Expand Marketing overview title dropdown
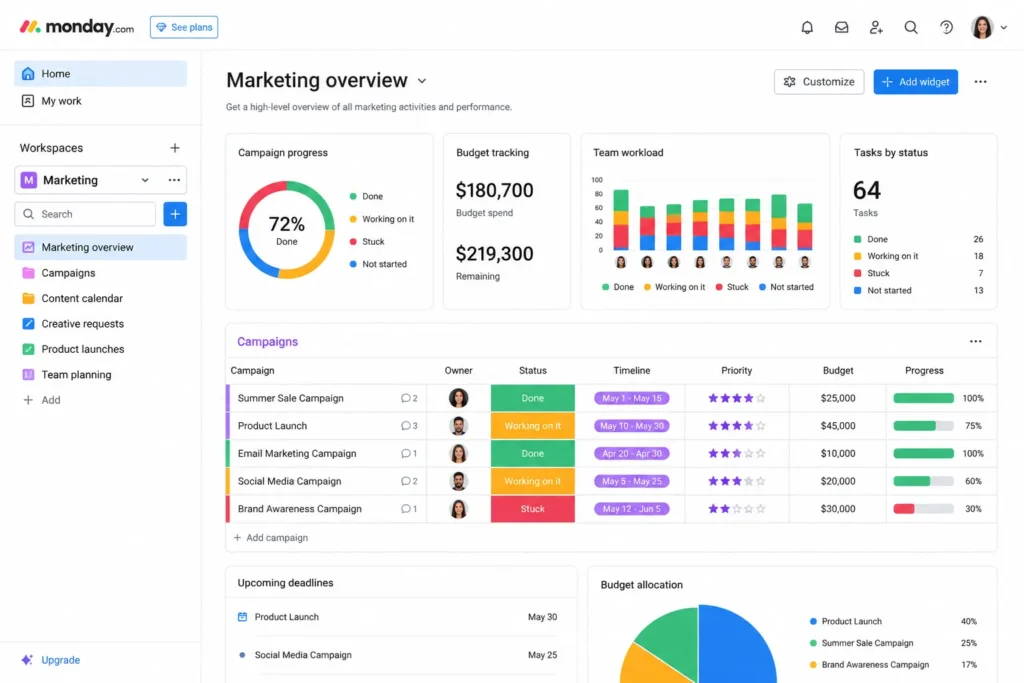The width and height of the screenshot is (1024, 683). tap(422, 81)
